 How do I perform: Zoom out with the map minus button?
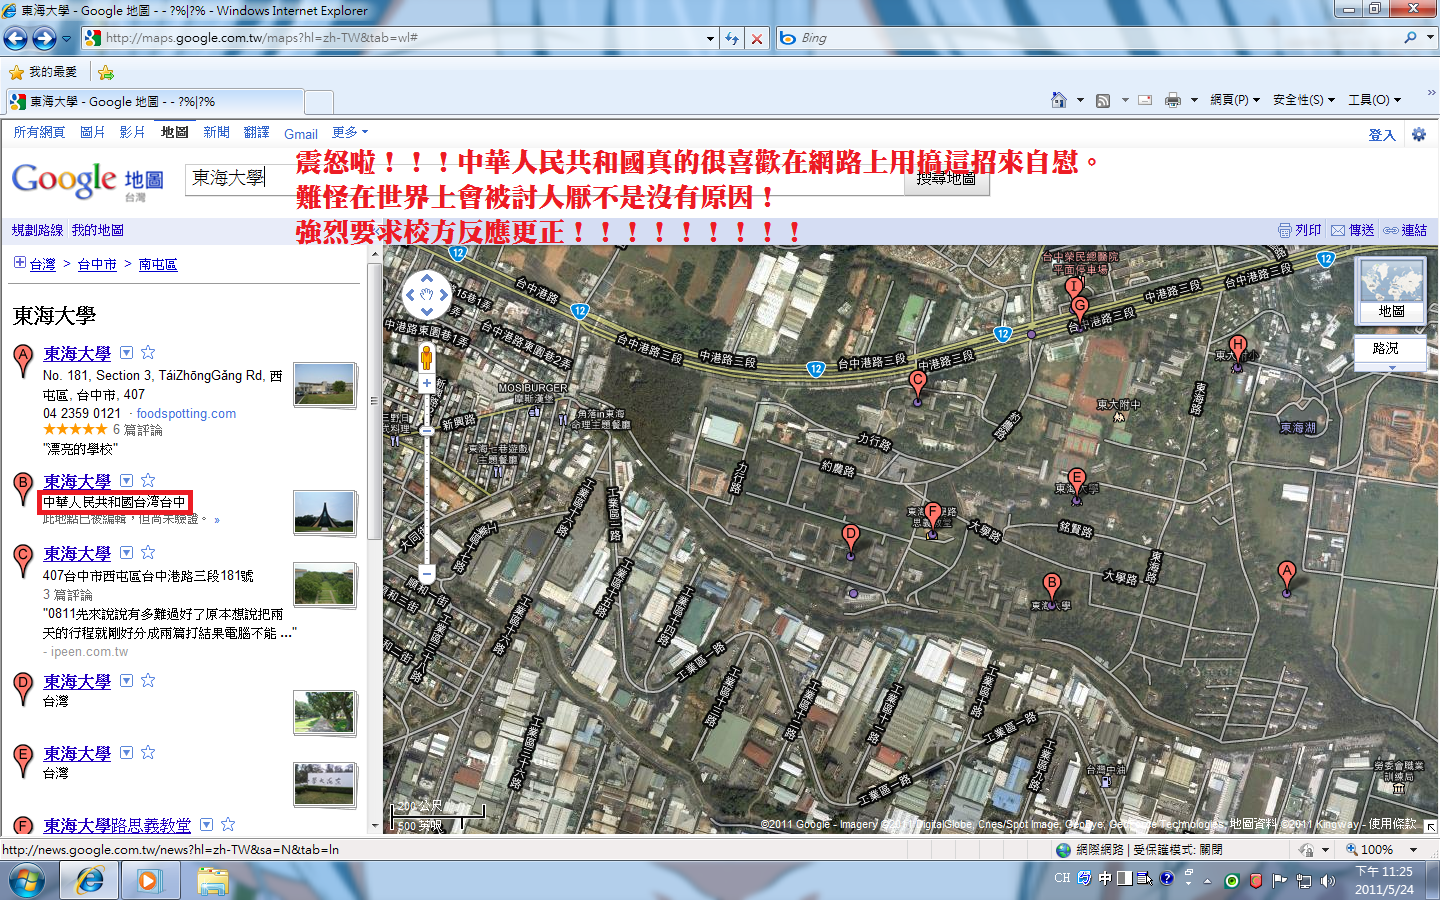pos(427,574)
